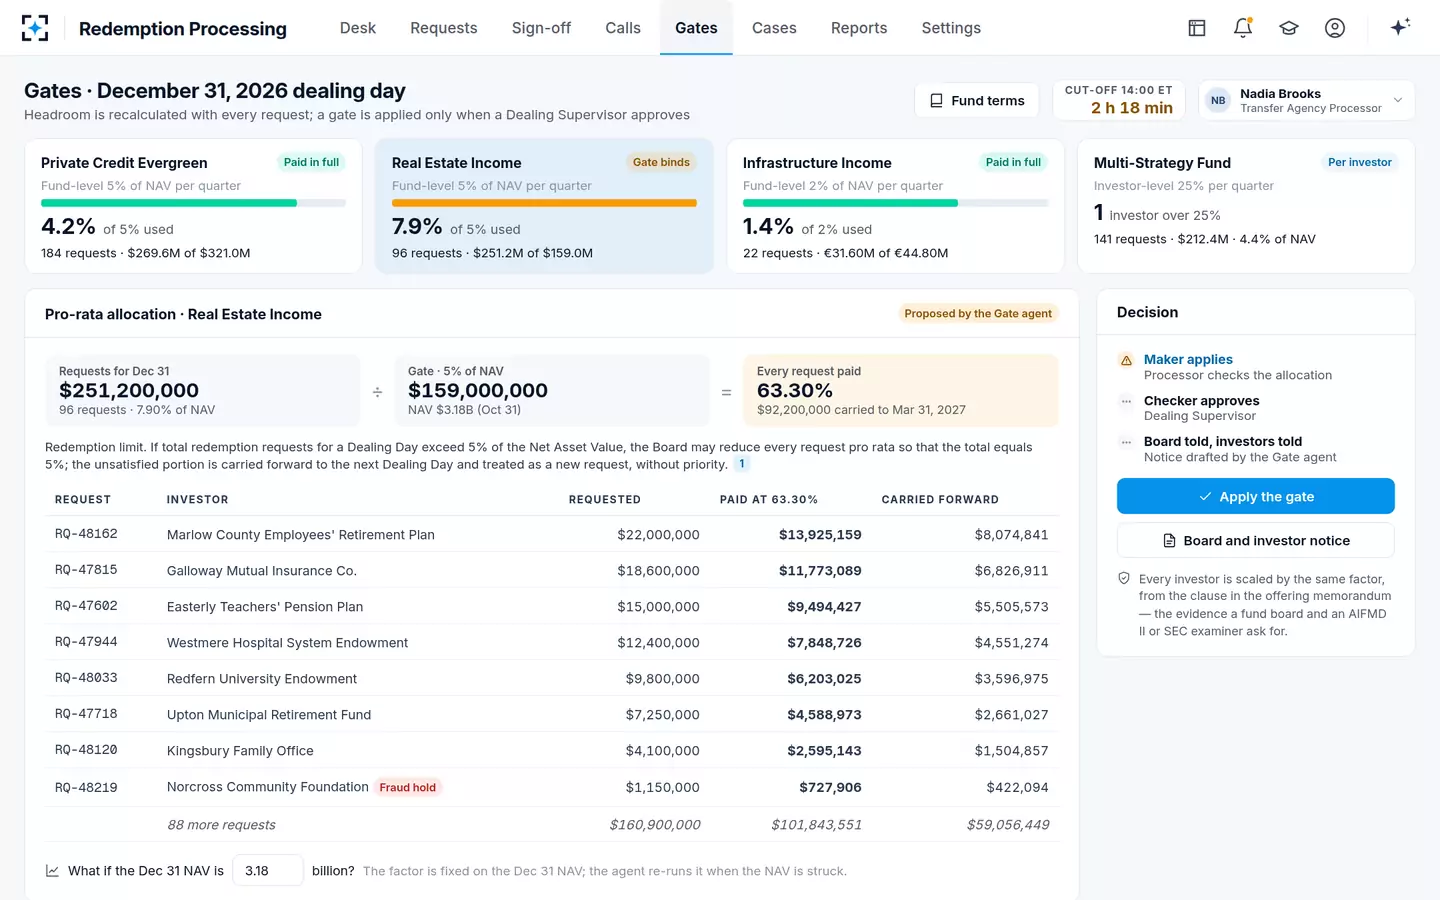This screenshot has width=1440, height=900.
Task: Select request ID RQ-48162
Action: [x=86, y=534]
